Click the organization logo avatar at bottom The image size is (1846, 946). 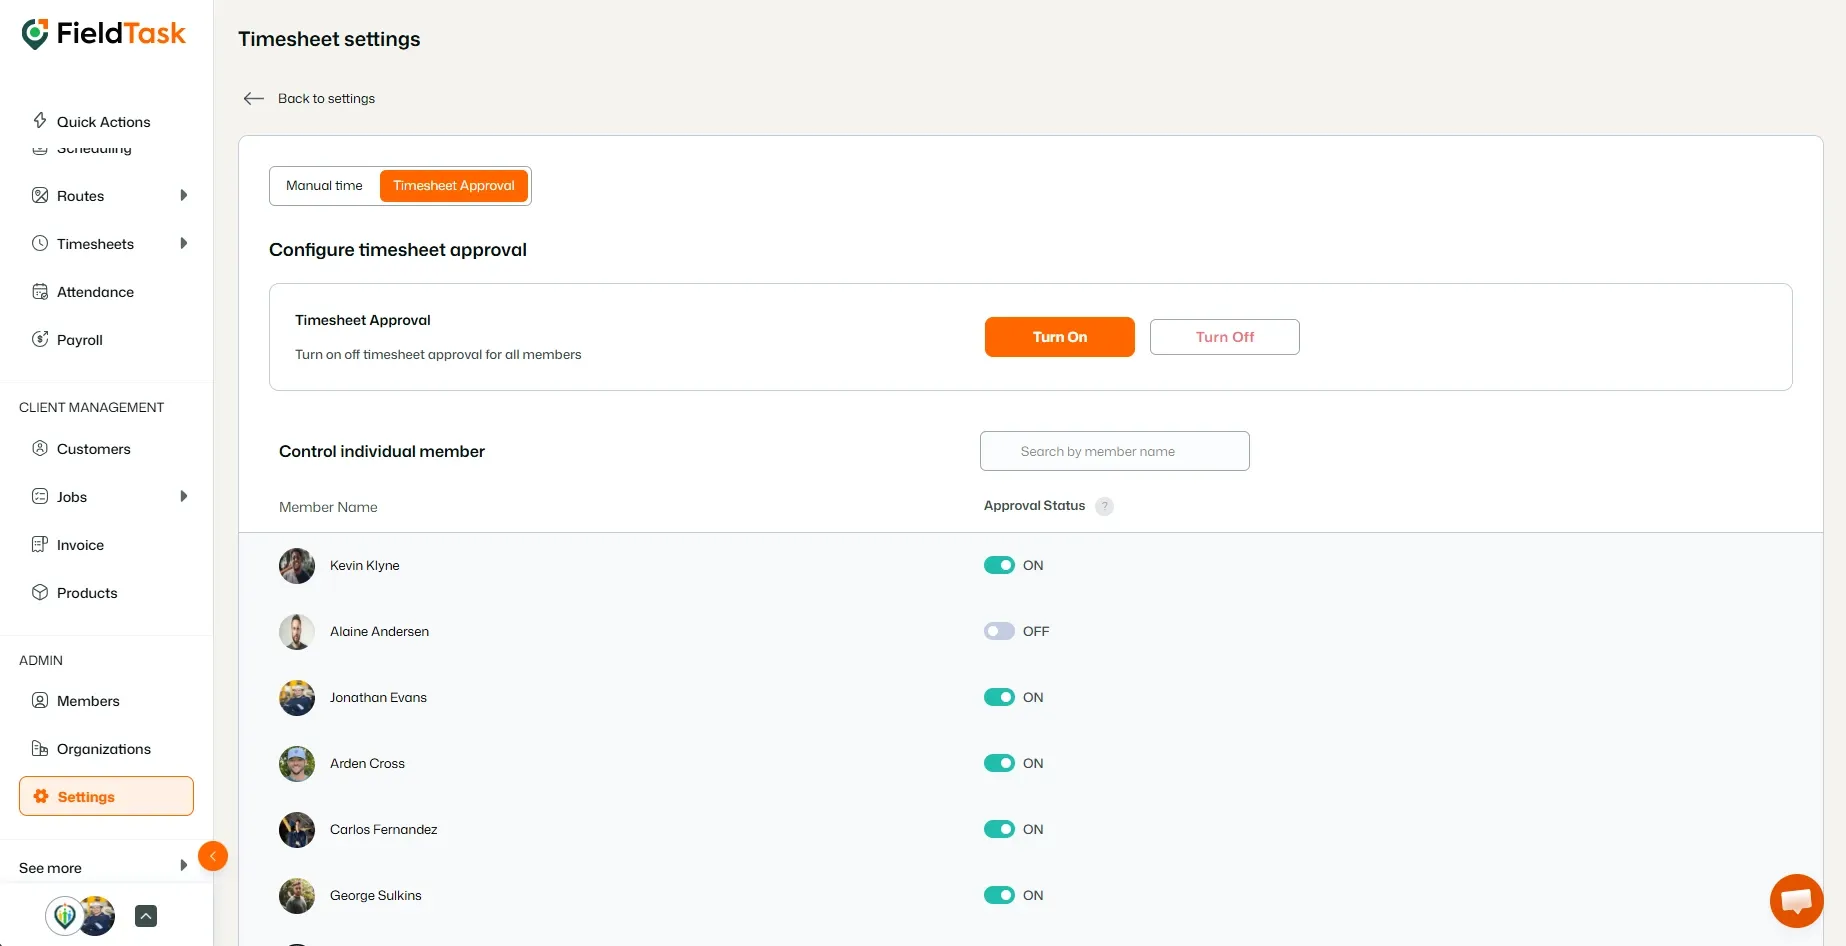pos(65,915)
